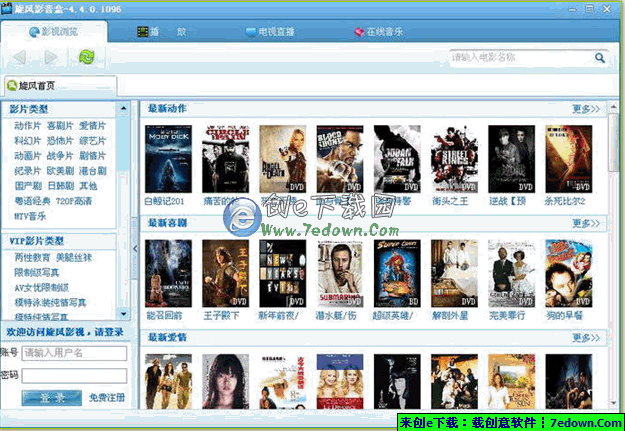625x431 pixels.
Task: Click the back navigation arrow
Action: pyautogui.click(x=20, y=57)
